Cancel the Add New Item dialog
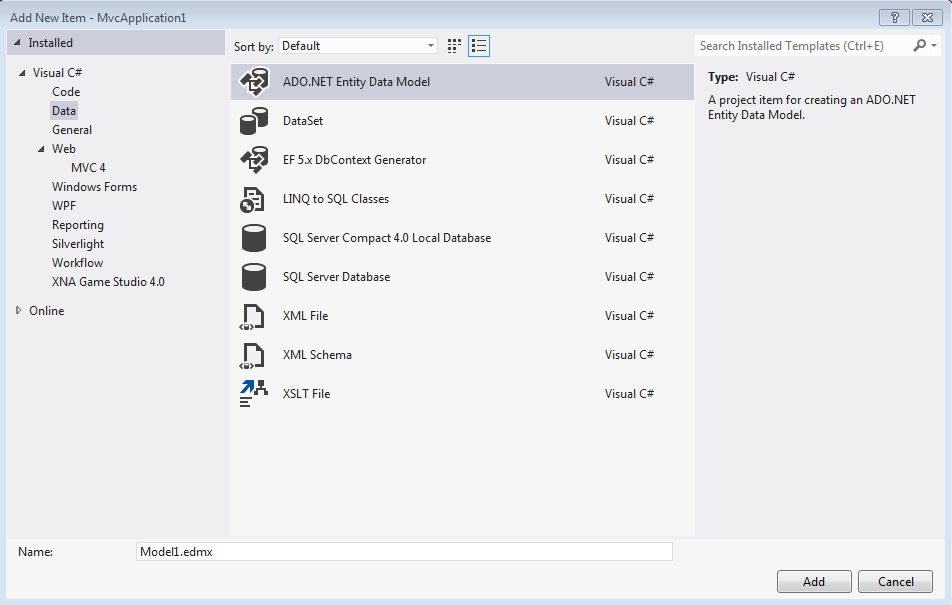952x605 pixels. (x=895, y=581)
